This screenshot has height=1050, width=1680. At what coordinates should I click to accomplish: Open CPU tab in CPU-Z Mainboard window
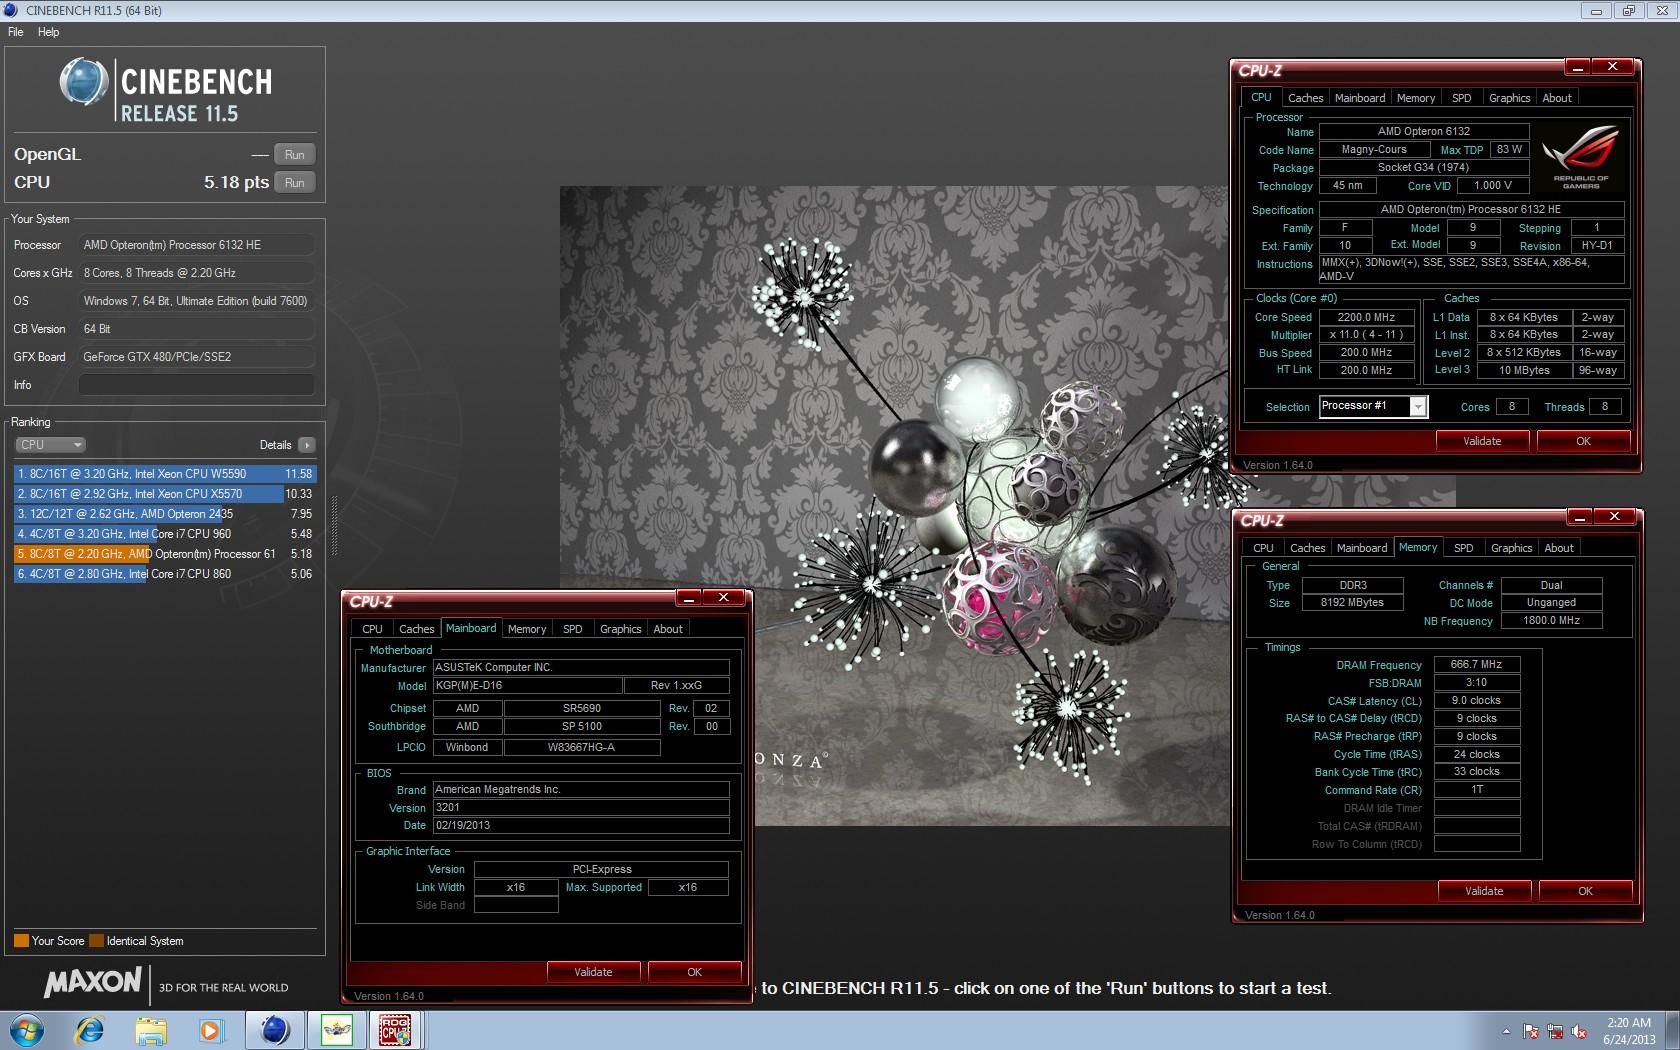[x=372, y=629]
